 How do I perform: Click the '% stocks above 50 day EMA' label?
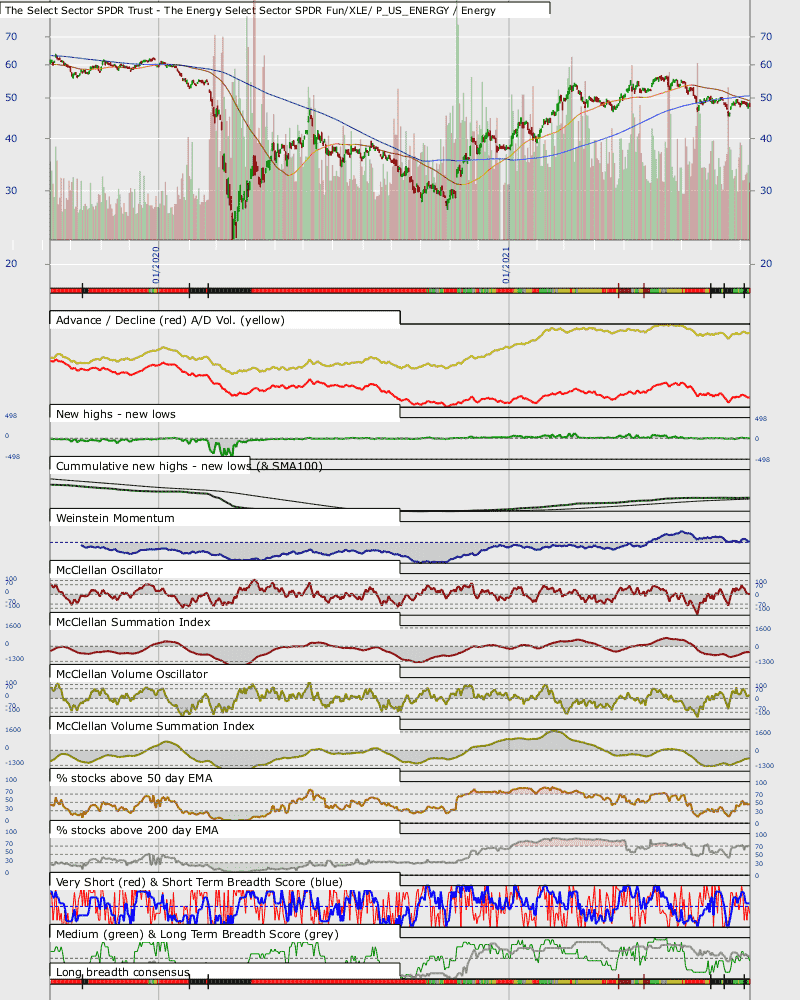click(134, 778)
